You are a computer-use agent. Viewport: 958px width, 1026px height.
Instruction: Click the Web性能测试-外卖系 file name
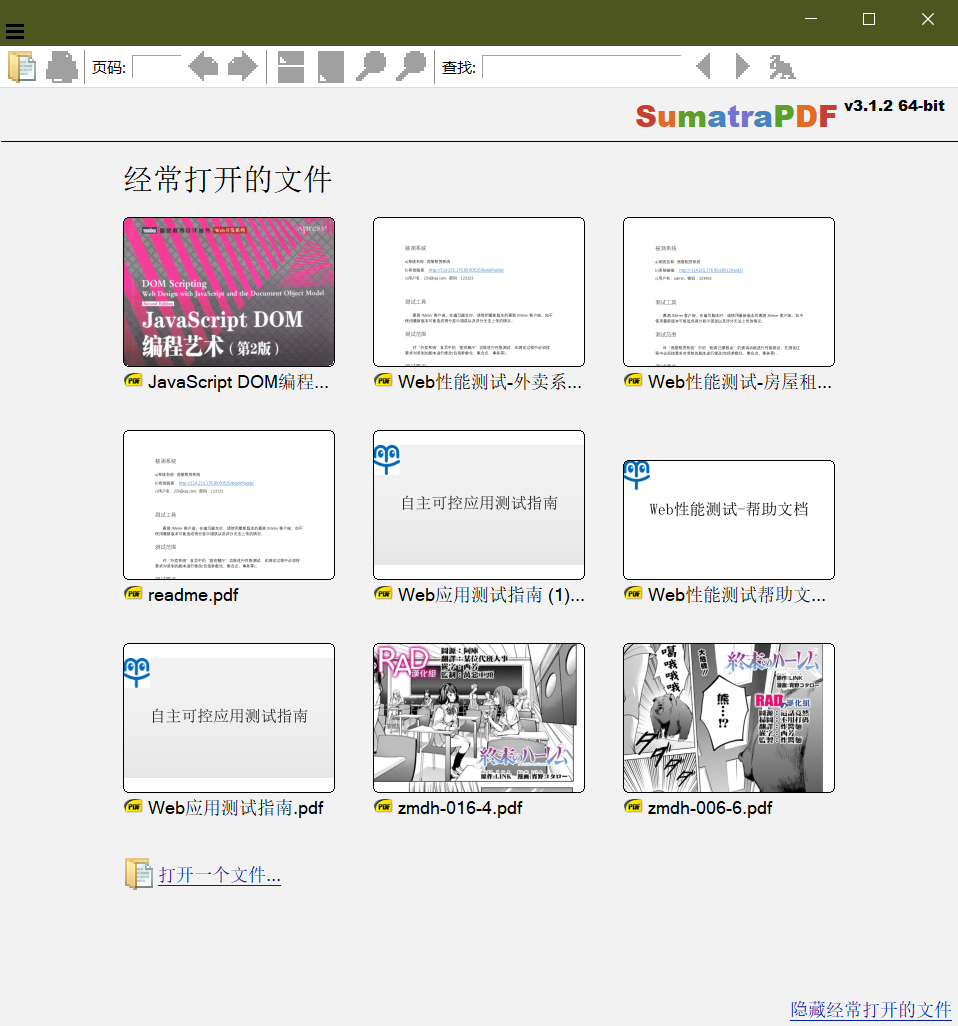click(489, 382)
